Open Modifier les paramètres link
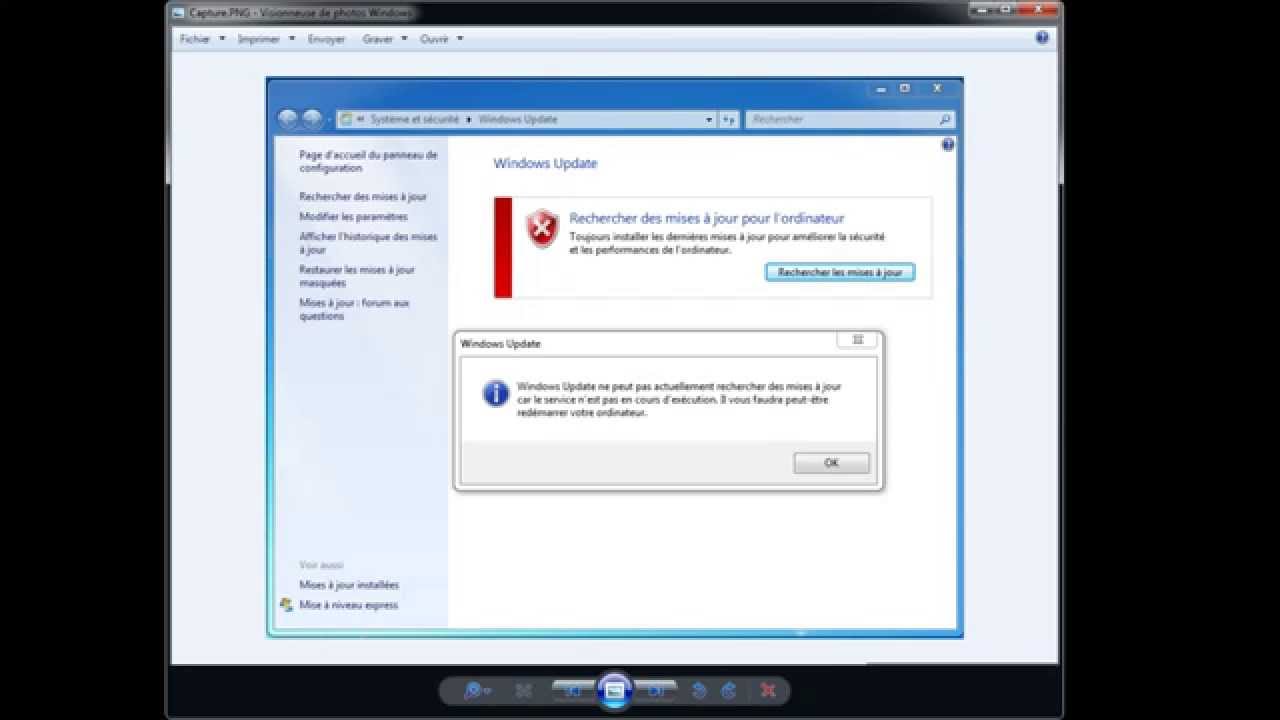Viewport: 1280px width, 720px height. [353, 216]
